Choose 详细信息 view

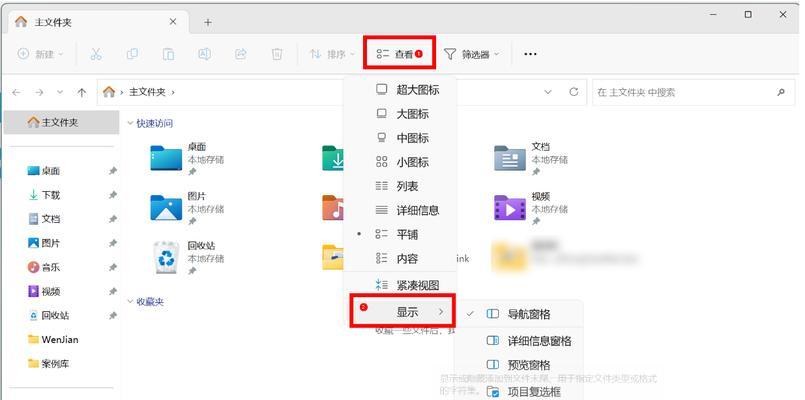point(400,211)
